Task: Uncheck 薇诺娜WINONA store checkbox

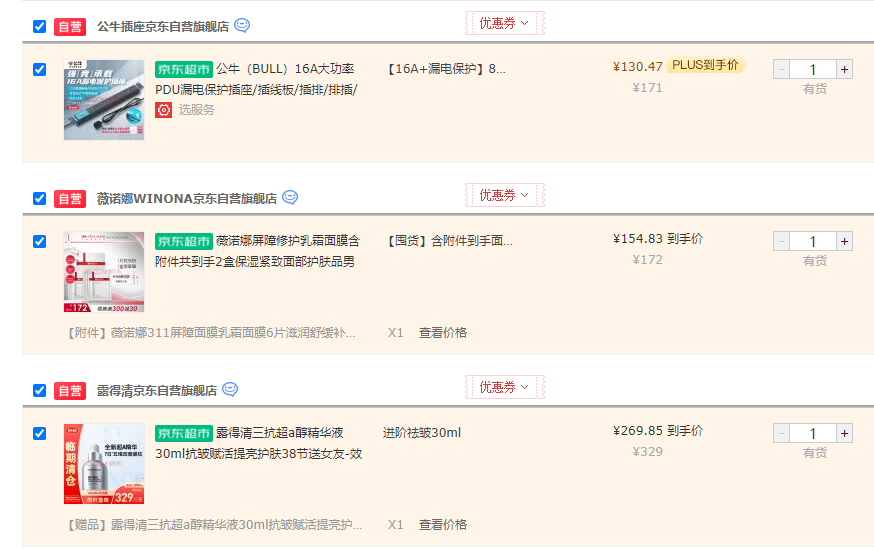Action: pos(40,198)
